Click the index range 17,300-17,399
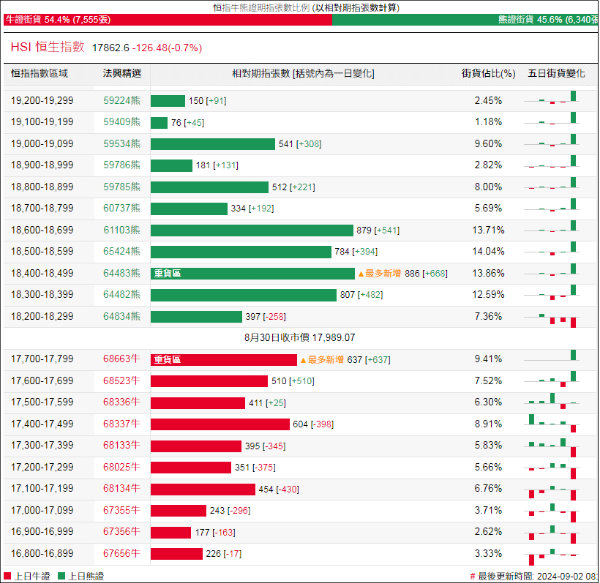The height and width of the screenshot is (583, 600). [42, 446]
